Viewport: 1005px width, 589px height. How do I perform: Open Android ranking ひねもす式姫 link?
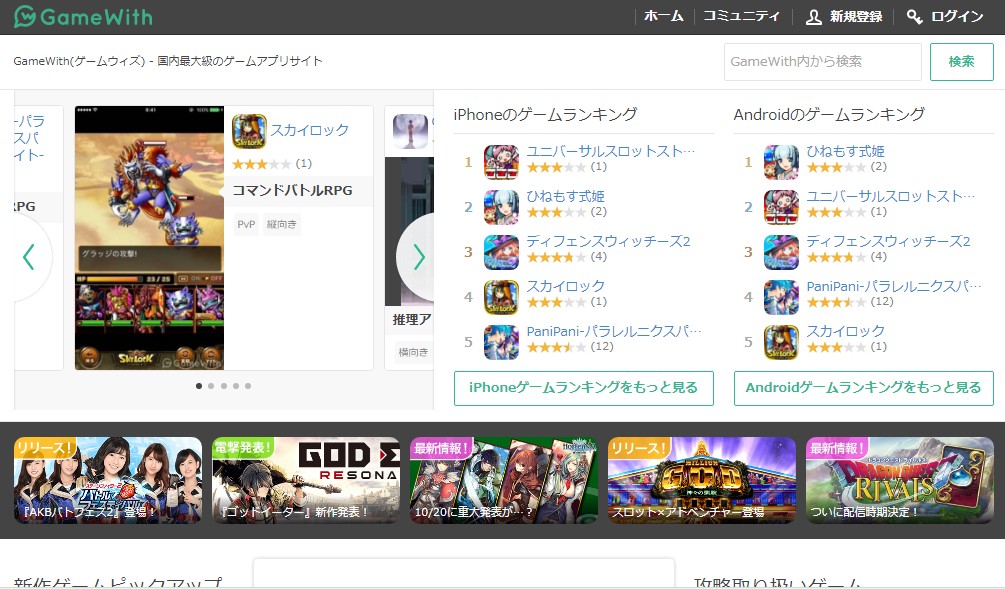coord(845,151)
